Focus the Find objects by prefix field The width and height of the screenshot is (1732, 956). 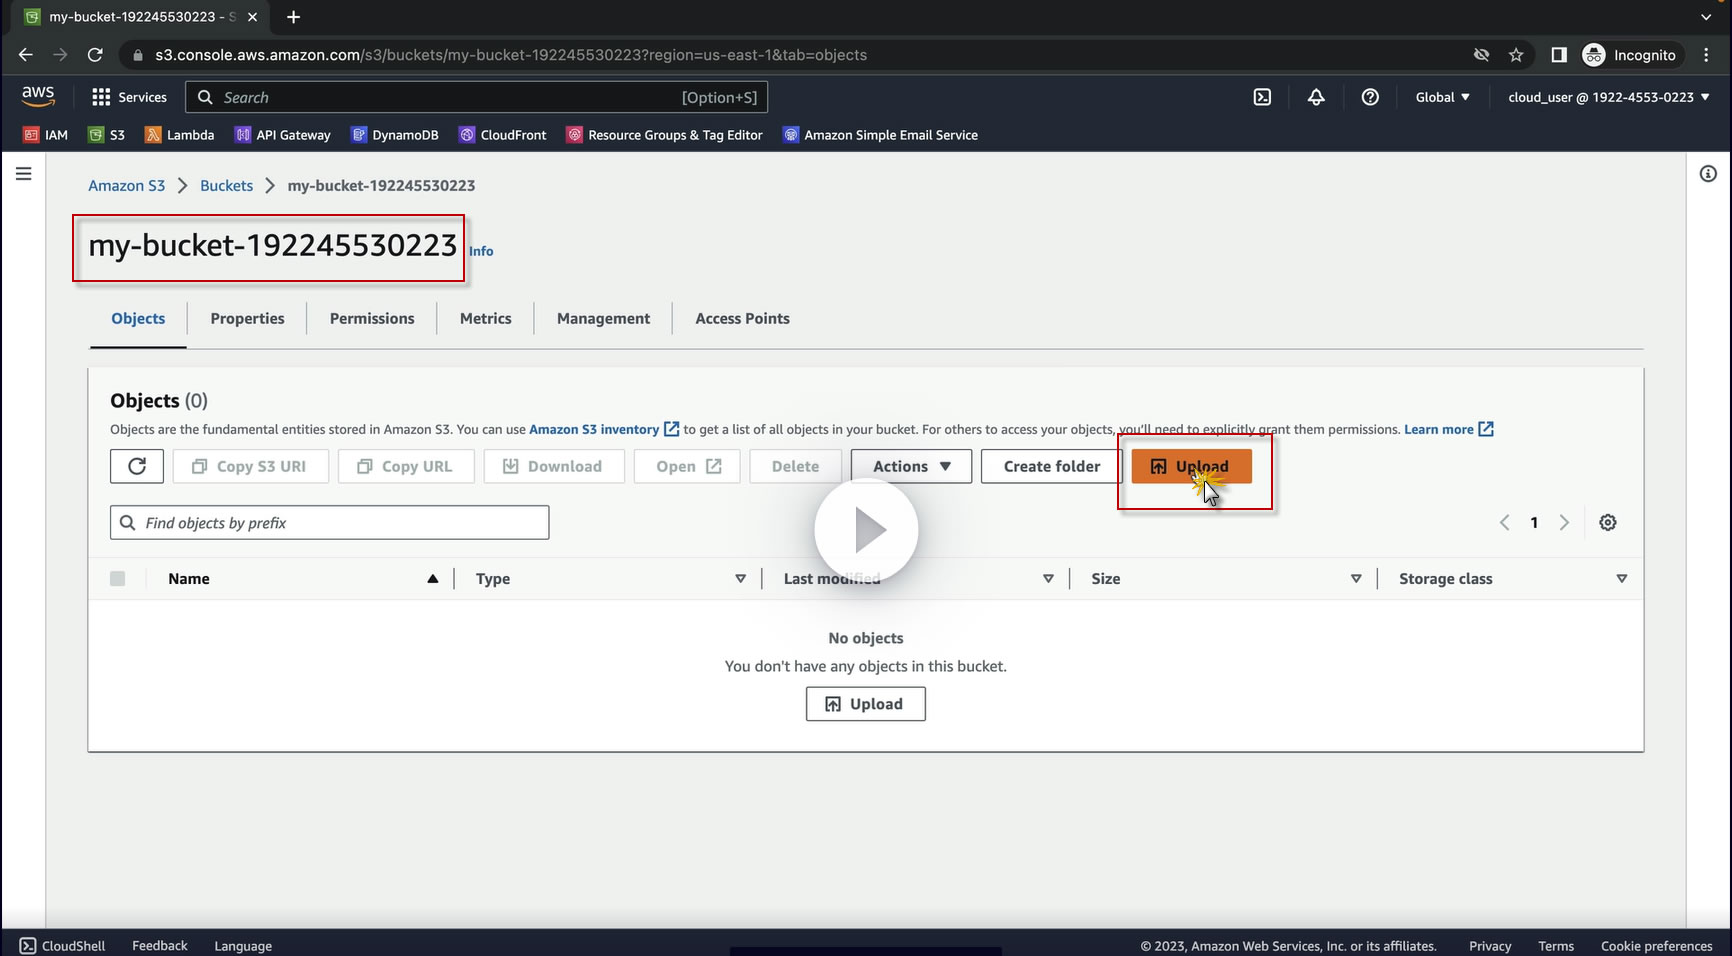[x=330, y=522]
